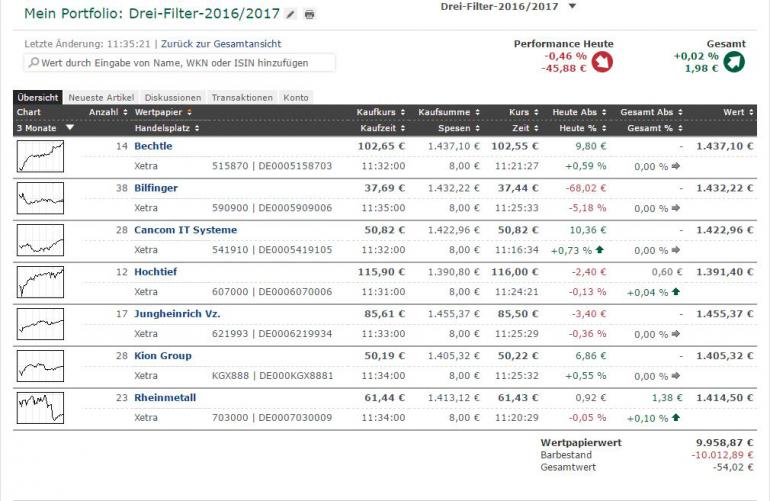Click the magnifier icon in the search field
Image resolution: width=770 pixels, height=501 pixels.
(x=33, y=62)
